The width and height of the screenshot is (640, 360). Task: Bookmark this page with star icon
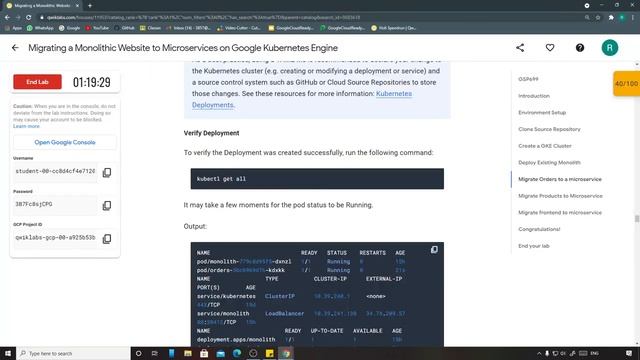(x=598, y=18)
